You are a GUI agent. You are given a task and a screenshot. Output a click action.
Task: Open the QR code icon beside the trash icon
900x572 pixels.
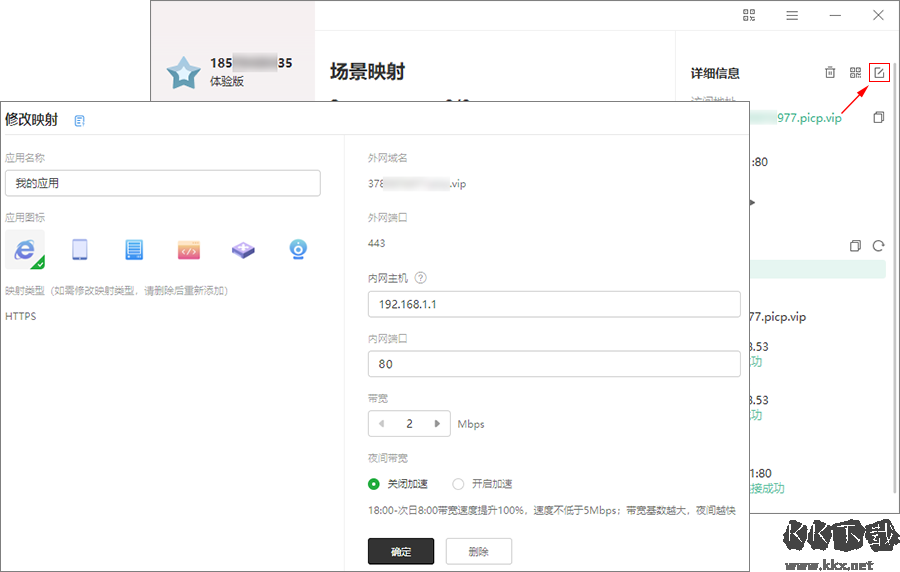[855, 72]
